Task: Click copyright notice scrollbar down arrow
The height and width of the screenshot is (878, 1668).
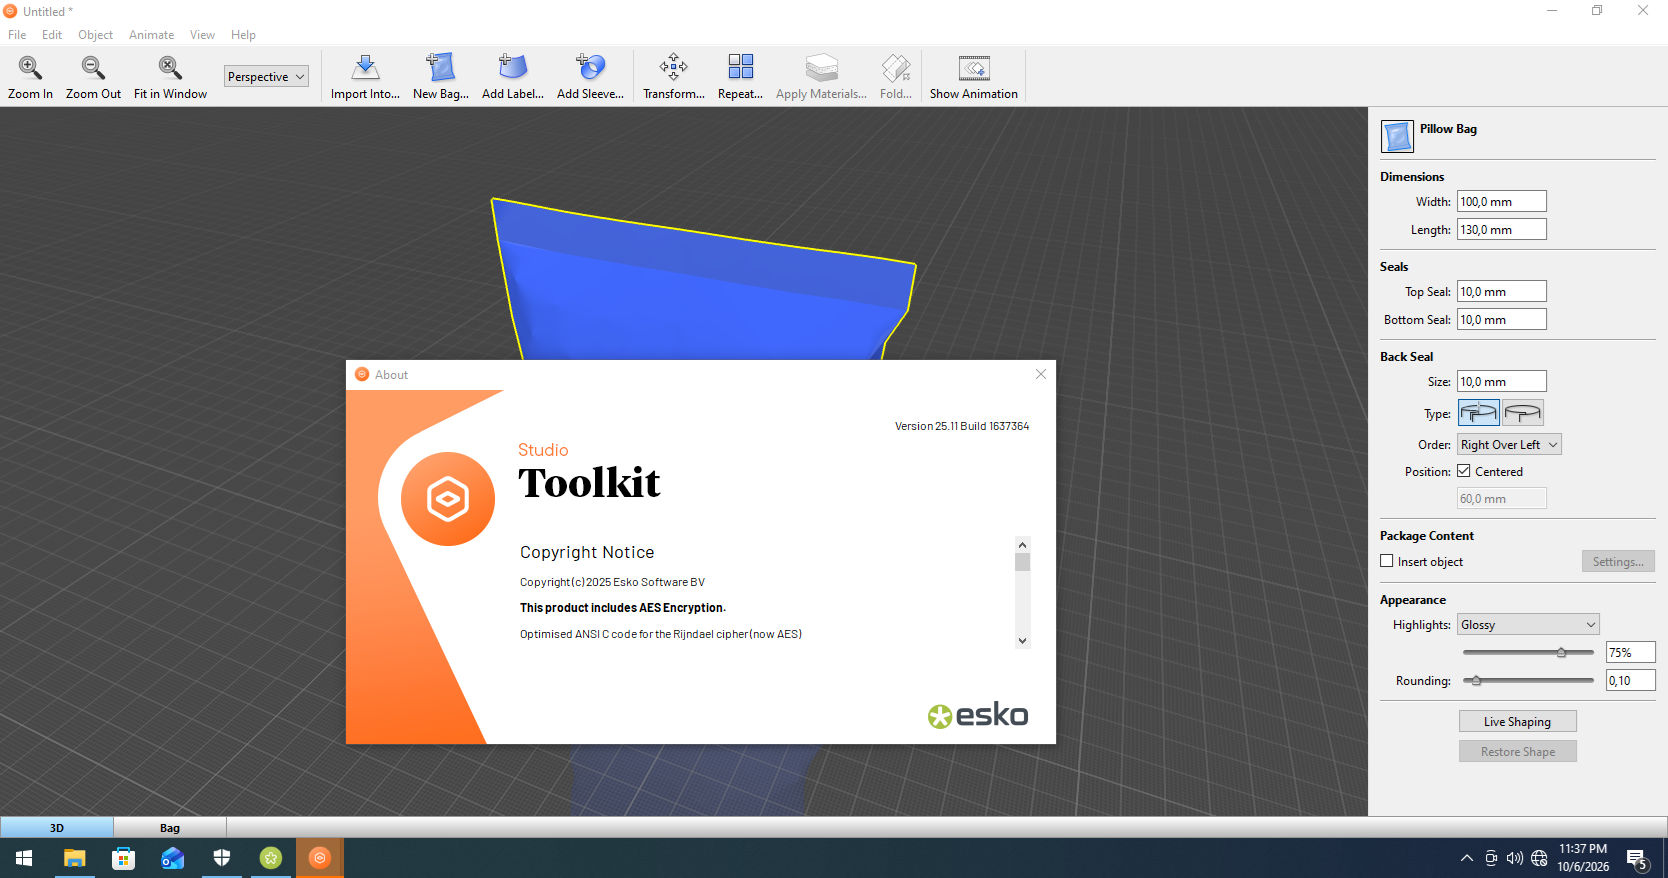Action: pyautogui.click(x=1022, y=641)
